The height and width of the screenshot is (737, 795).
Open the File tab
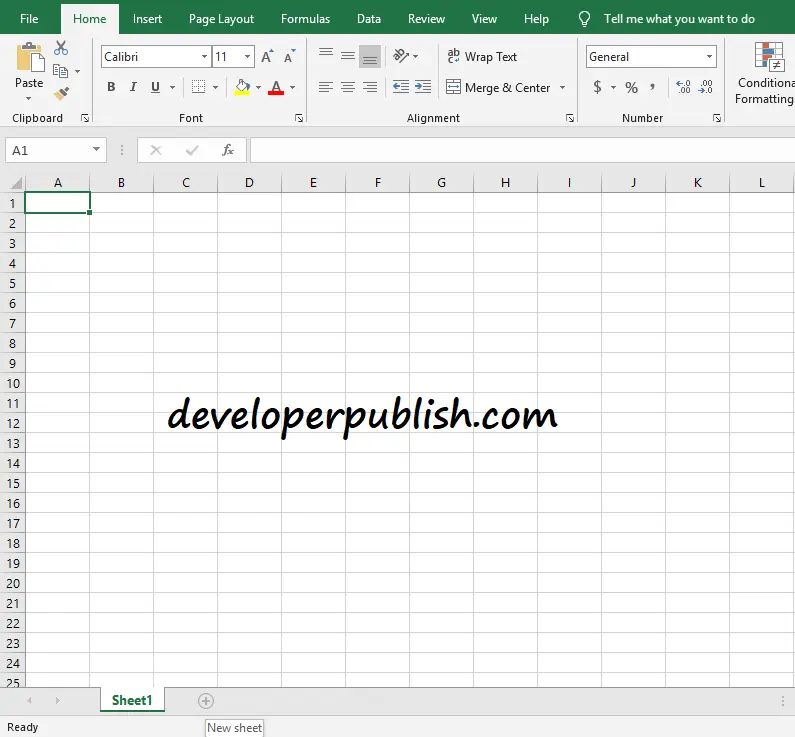click(29, 19)
